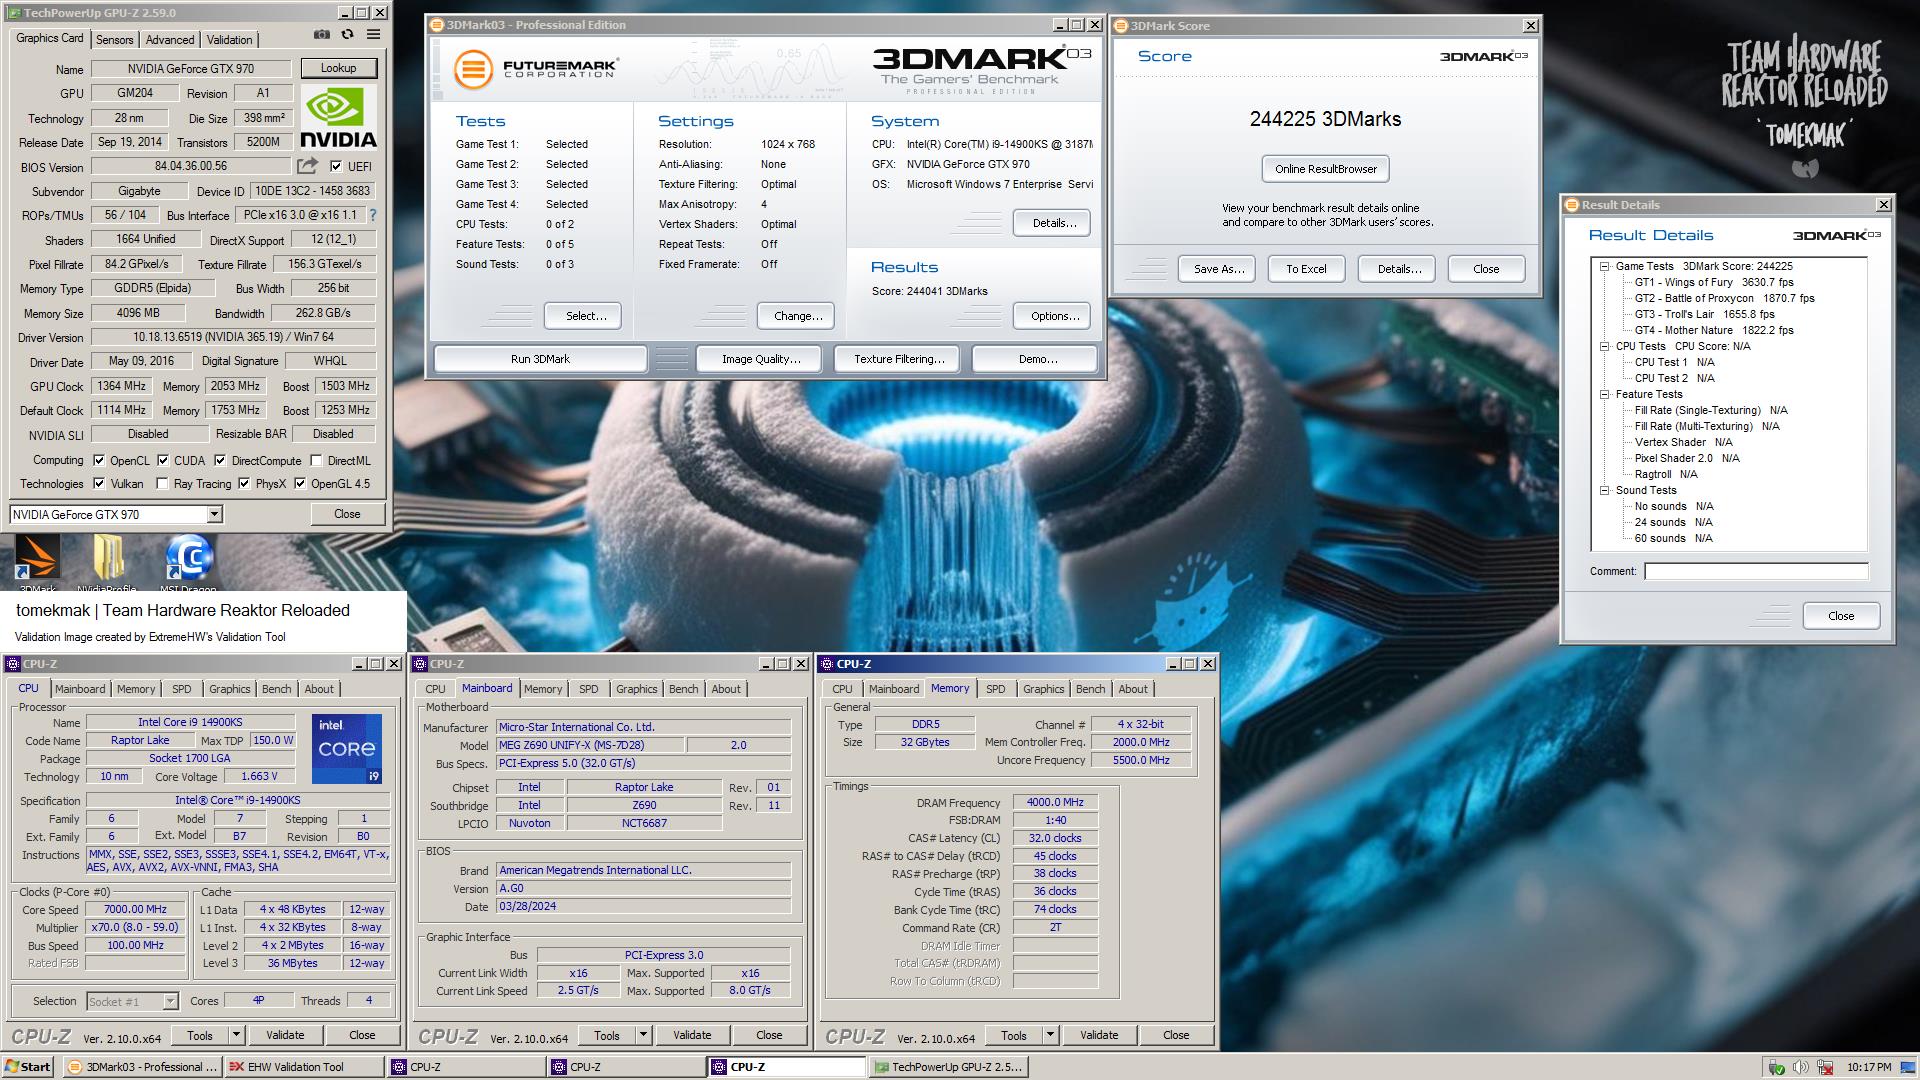Screen dimensions: 1920x1080
Task: Toggle the CUDA checkbox
Action: coord(163,461)
